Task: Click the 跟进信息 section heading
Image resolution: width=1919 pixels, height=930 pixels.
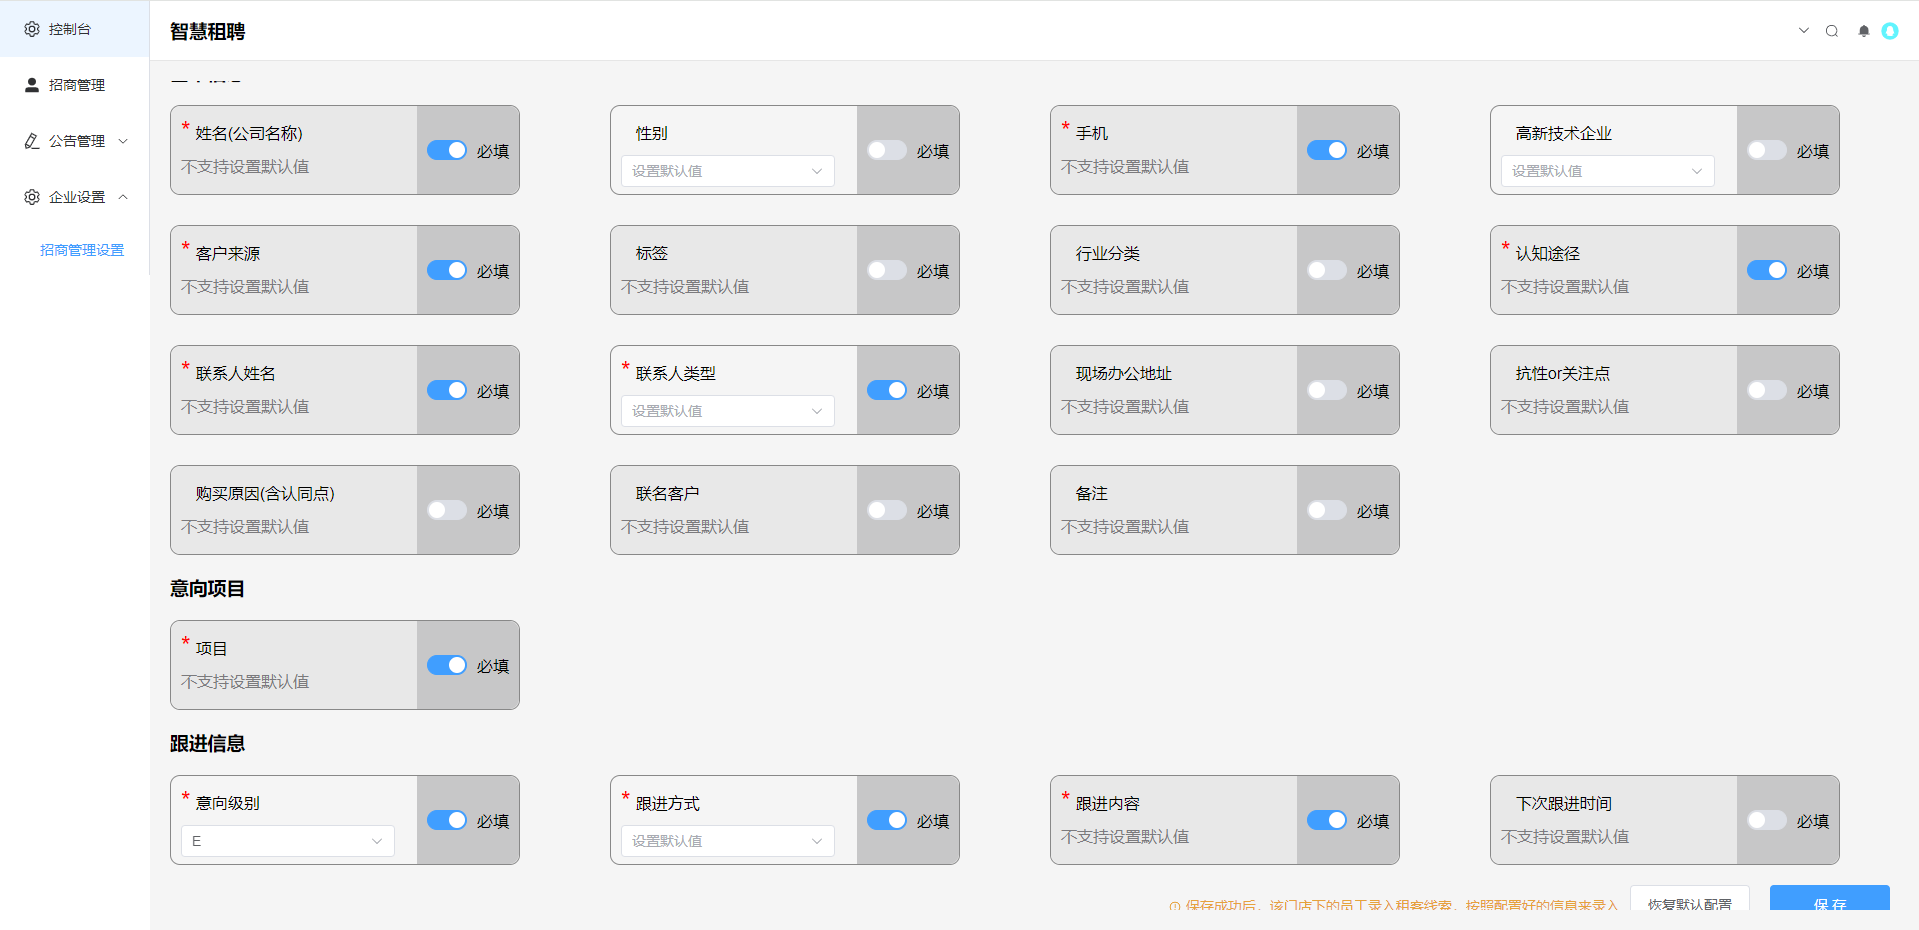Action: point(208,743)
